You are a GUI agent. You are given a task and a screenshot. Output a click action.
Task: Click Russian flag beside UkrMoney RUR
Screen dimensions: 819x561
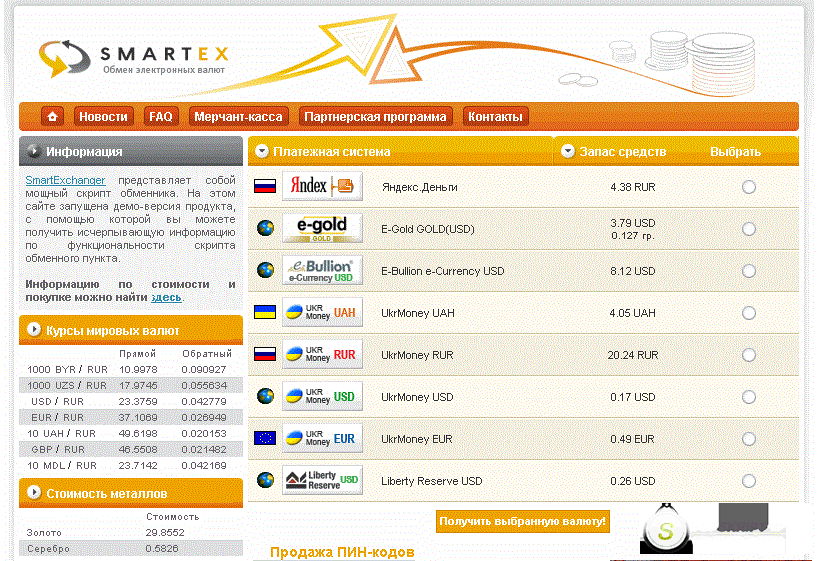click(x=265, y=355)
